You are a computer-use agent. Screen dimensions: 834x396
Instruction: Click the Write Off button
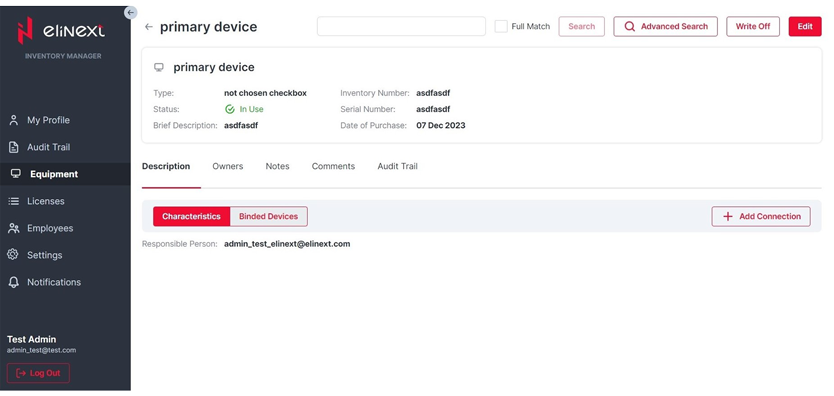tap(753, 27)
